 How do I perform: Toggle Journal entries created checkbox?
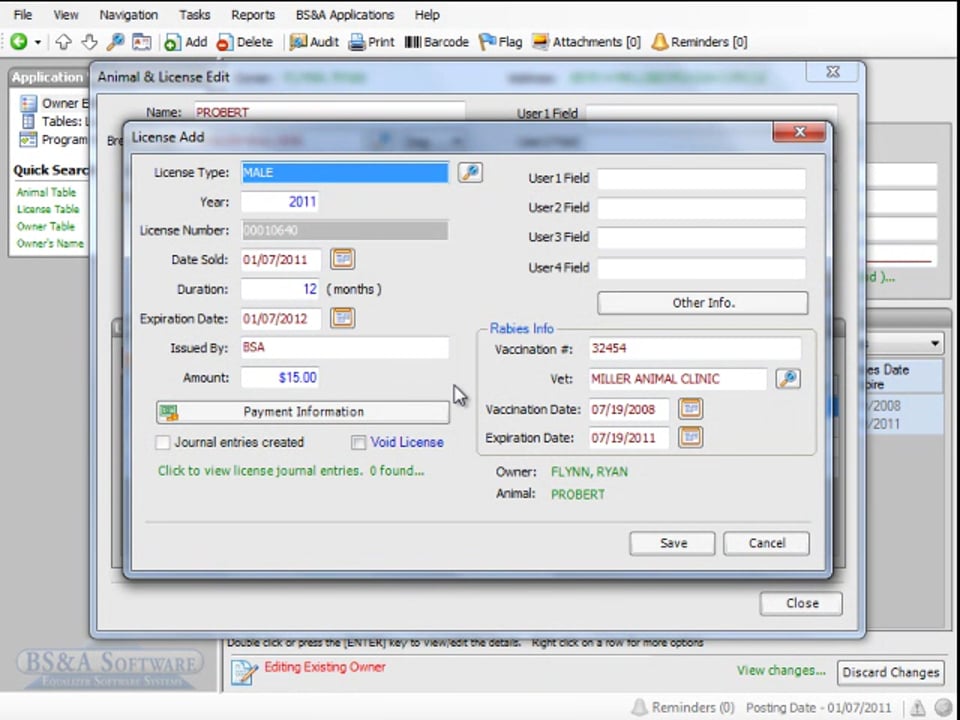click(163, 443)
